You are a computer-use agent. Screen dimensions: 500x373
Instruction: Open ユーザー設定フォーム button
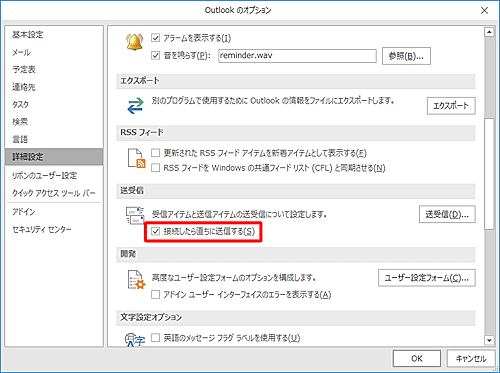pyautogui.click(x=427, y=278)
